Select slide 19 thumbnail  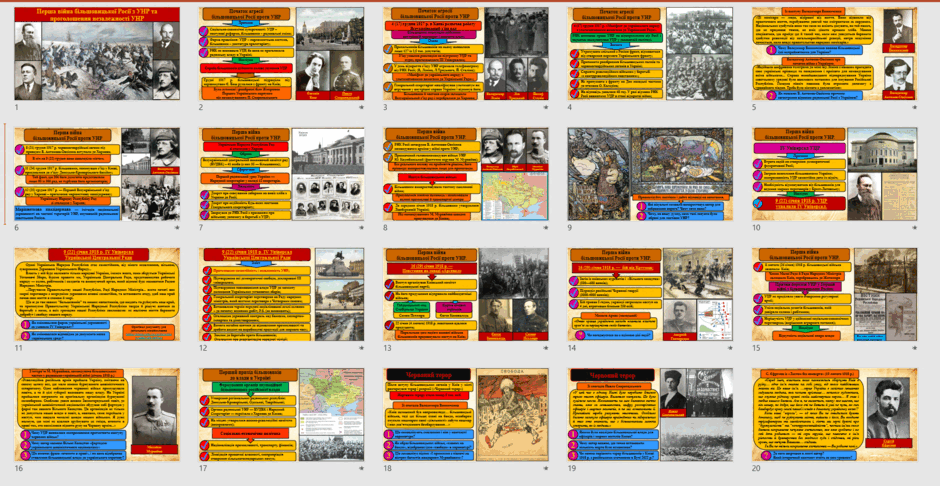click(650, 415)
